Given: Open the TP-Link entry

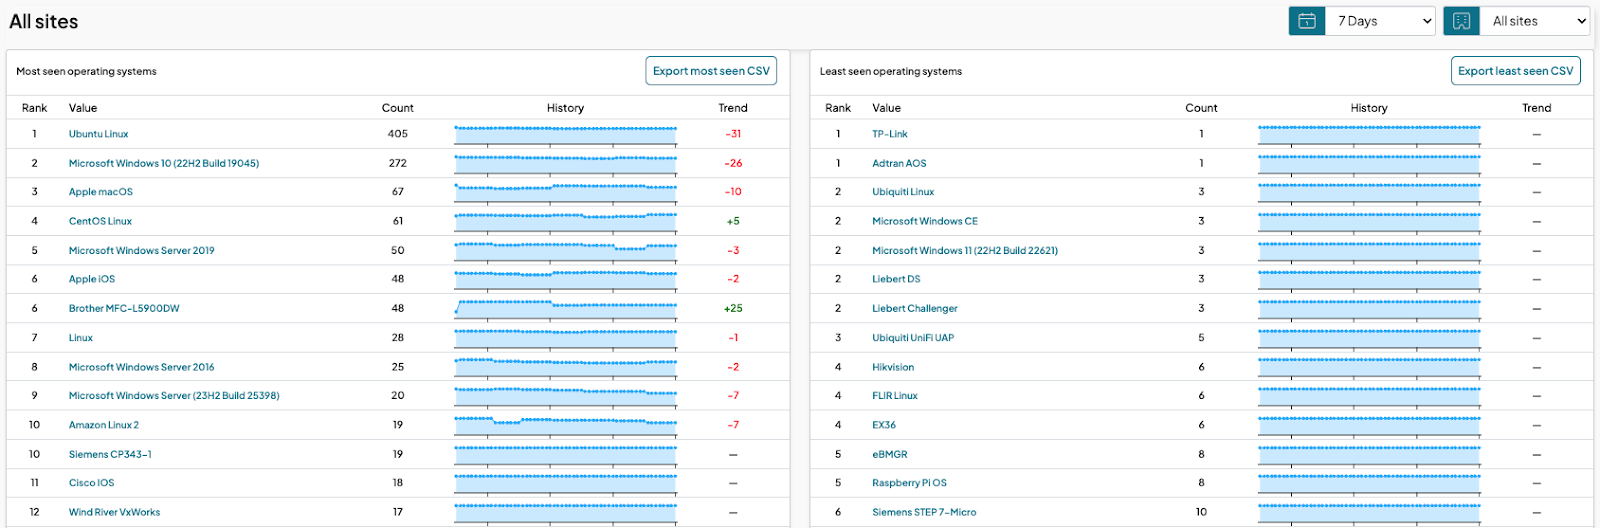Looking at the screenshot, I should click(890, 134).
